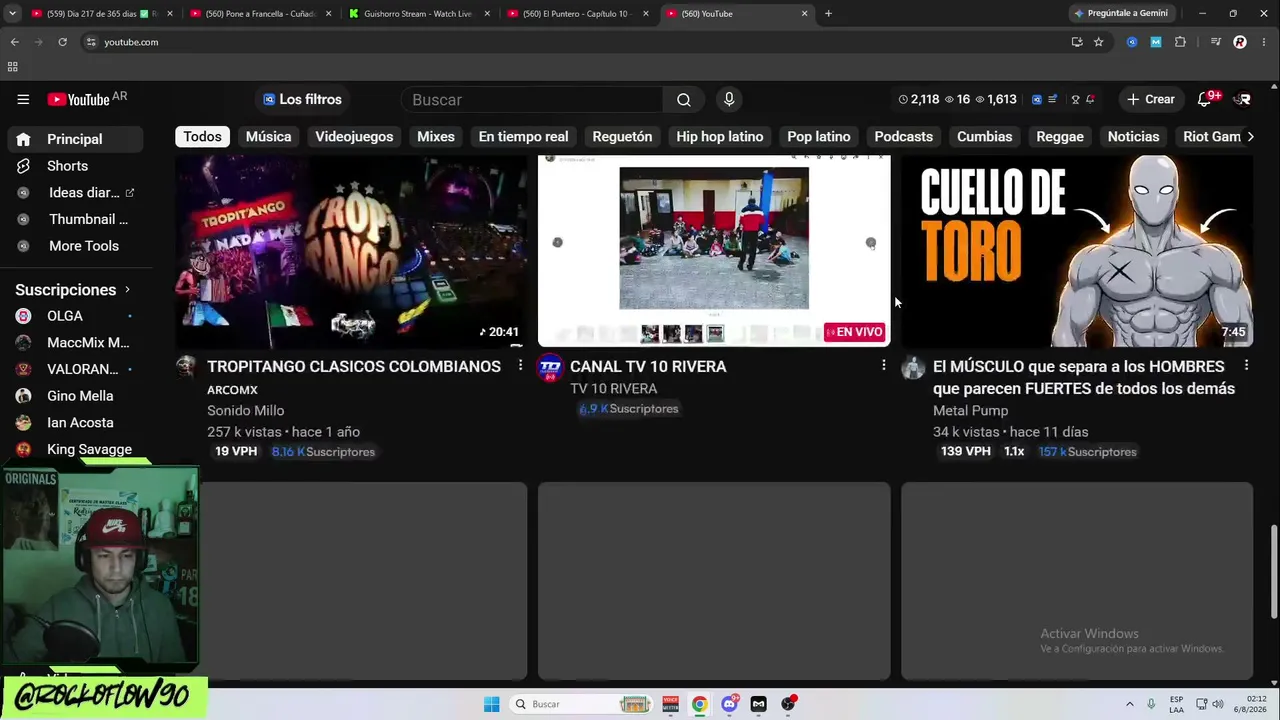Open options menu for Tropitango video

[520, 366]
